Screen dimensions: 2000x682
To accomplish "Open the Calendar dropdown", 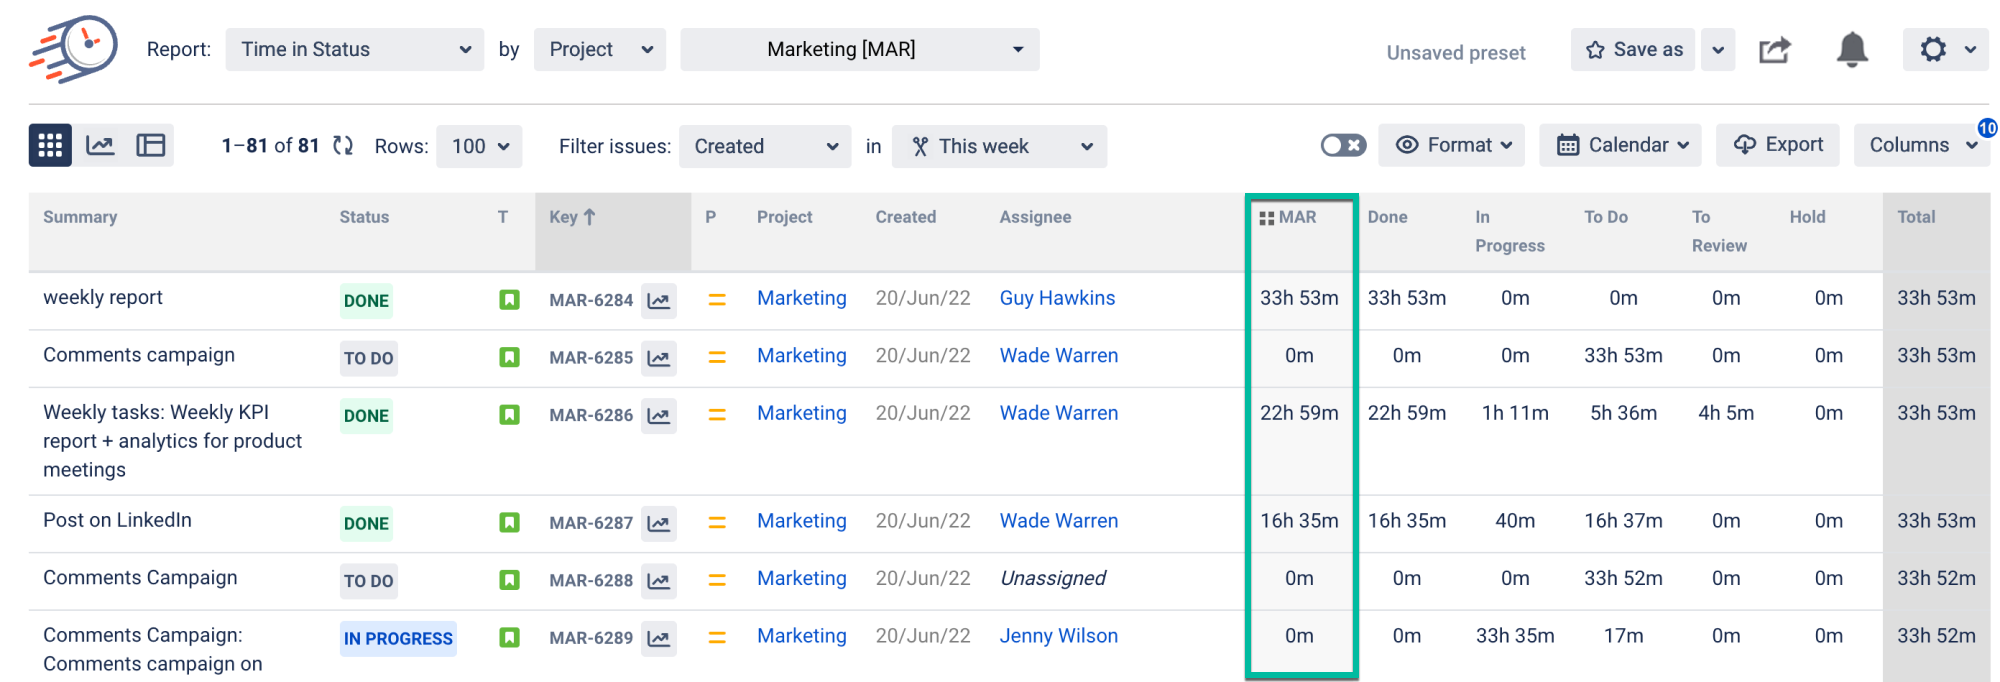I will coord(1622,145).
